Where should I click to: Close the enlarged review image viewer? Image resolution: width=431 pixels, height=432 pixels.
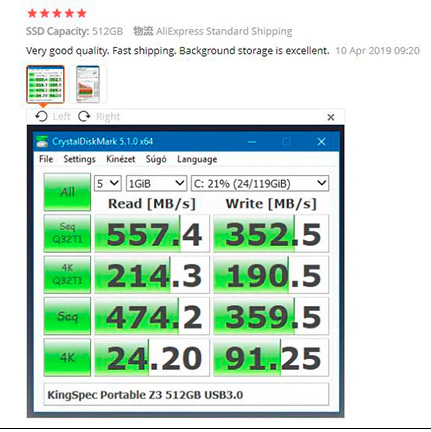[331, 117]
